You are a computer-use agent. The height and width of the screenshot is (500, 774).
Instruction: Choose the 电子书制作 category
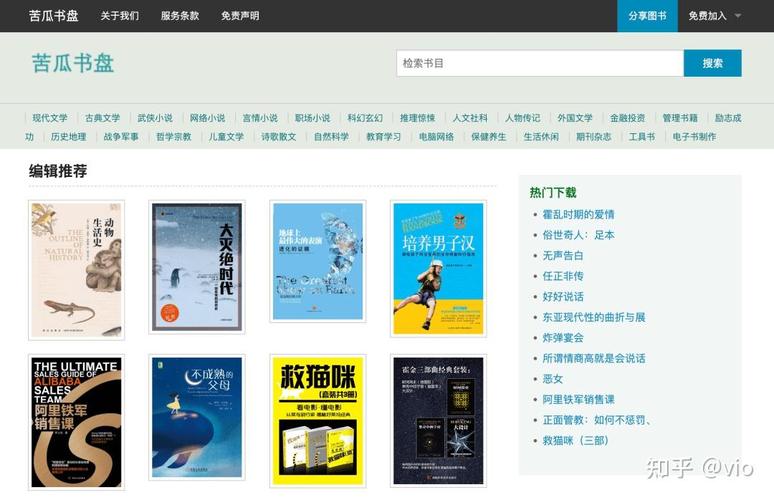694,137
